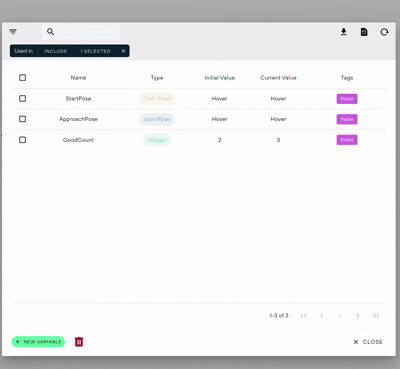400x369 pixels.
Task: Select the GoodCount variable name
Action: [x=78, y=140]
